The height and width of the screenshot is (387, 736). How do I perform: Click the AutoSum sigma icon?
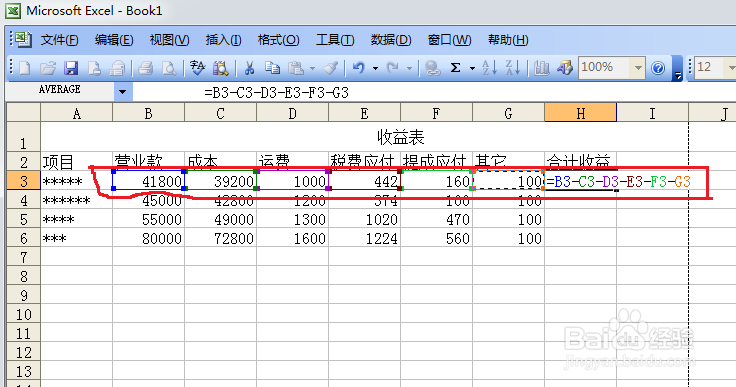pyautogui.click(x=455, y=69)
